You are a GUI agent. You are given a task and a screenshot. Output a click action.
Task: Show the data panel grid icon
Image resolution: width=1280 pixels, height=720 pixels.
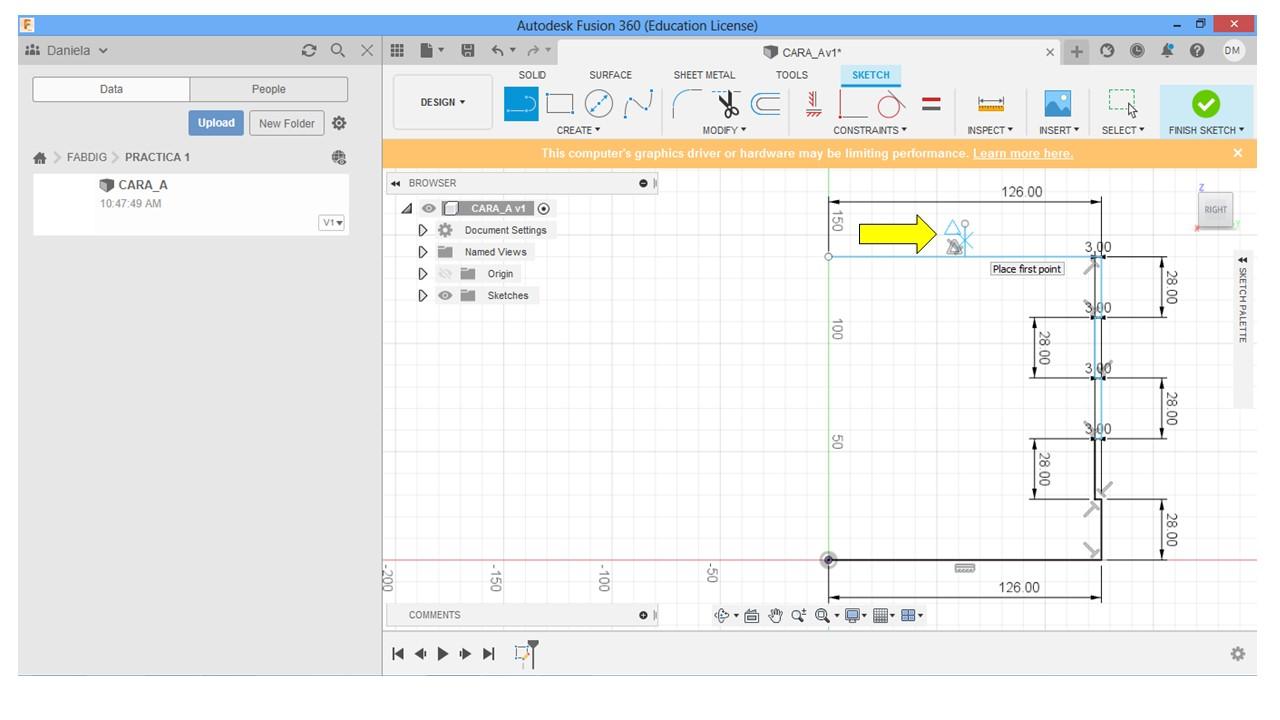point(397,50)
